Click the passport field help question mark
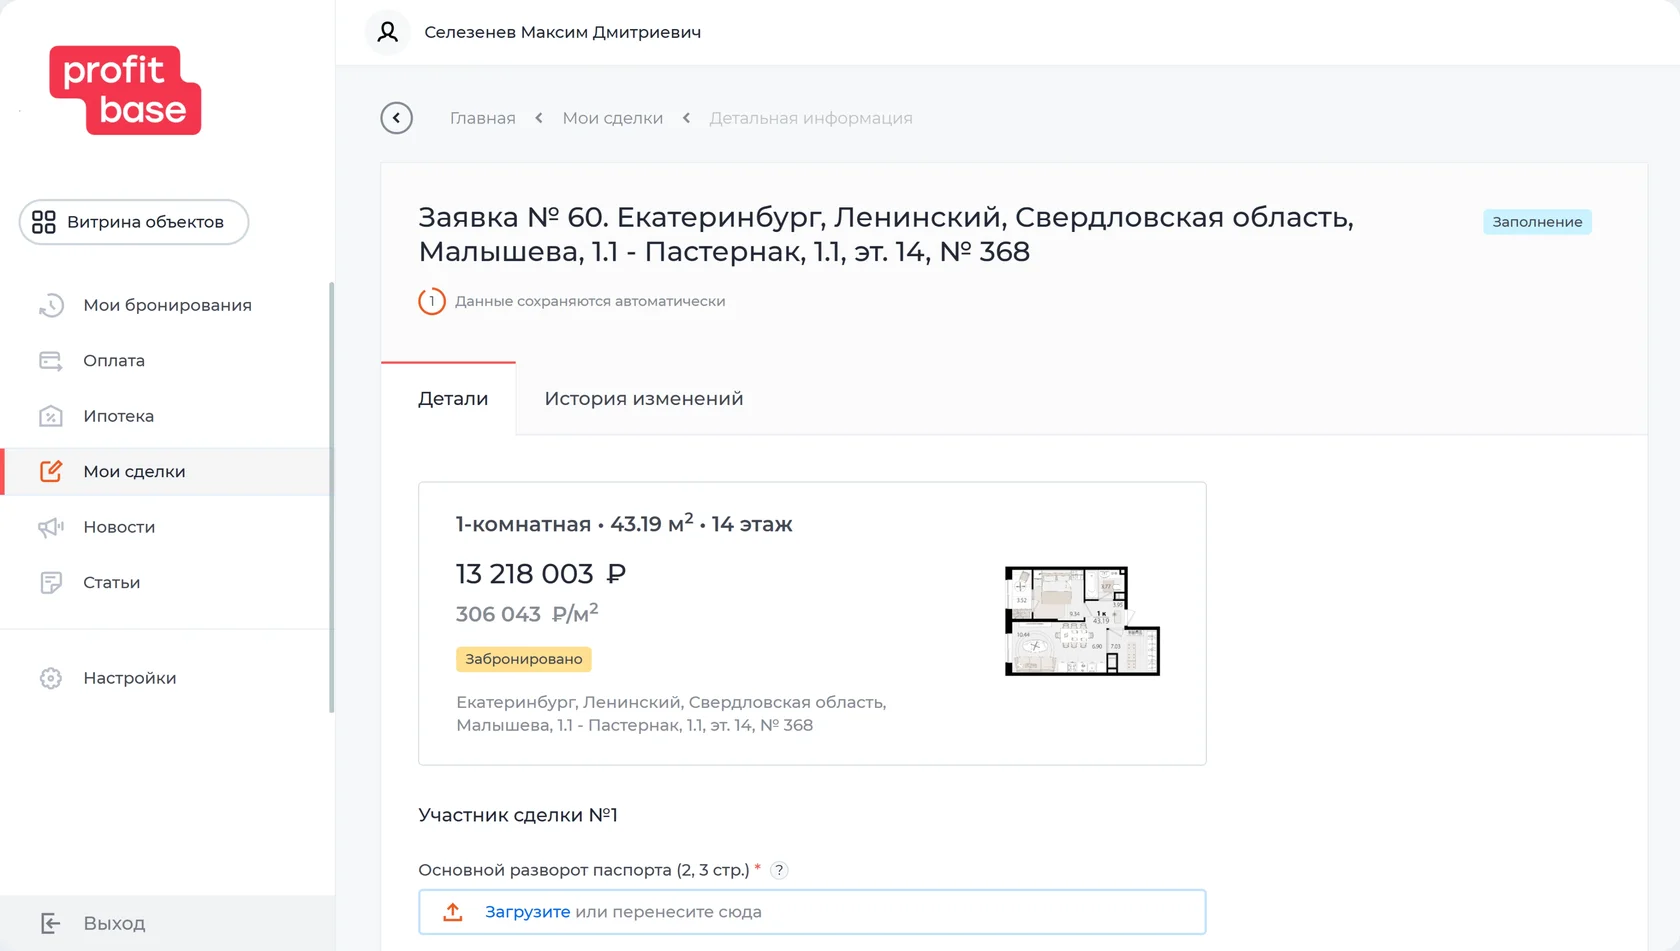The width and height of the screenshot is (1680, 951). pyautogui.click(x=779, y=870)
